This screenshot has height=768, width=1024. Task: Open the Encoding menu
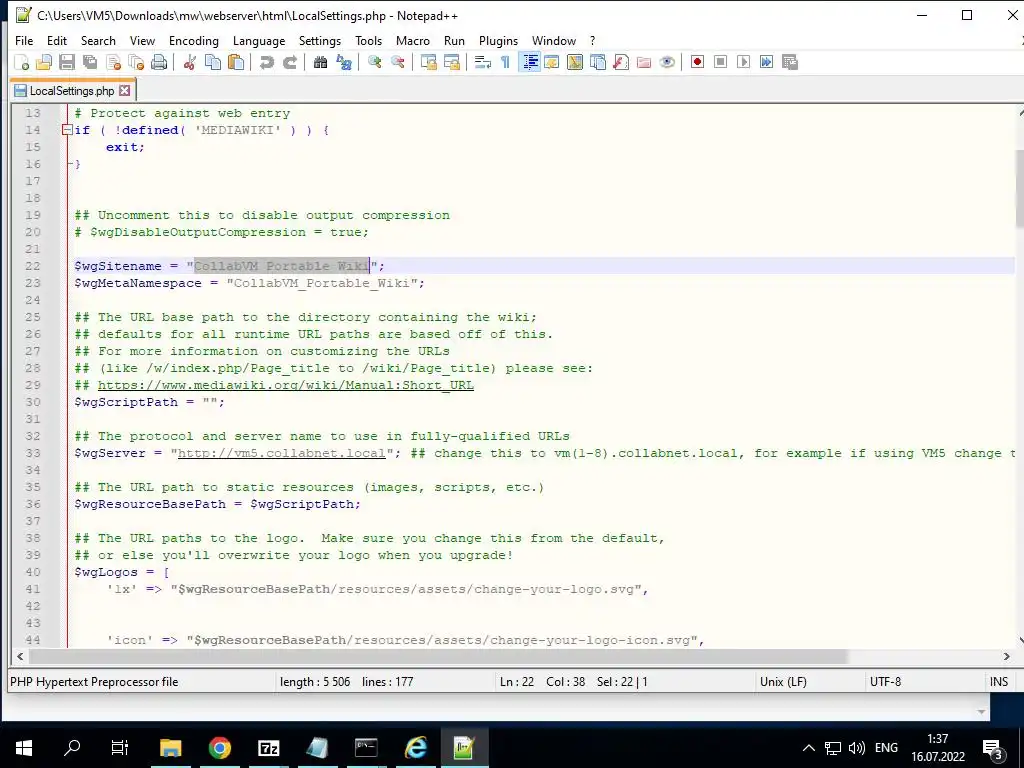pyautogui.click(x=194, y=40)
